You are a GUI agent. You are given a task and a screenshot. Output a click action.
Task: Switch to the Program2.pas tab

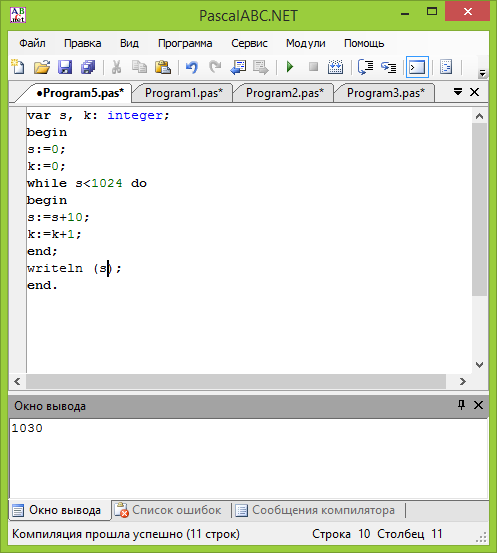(284, 93)
